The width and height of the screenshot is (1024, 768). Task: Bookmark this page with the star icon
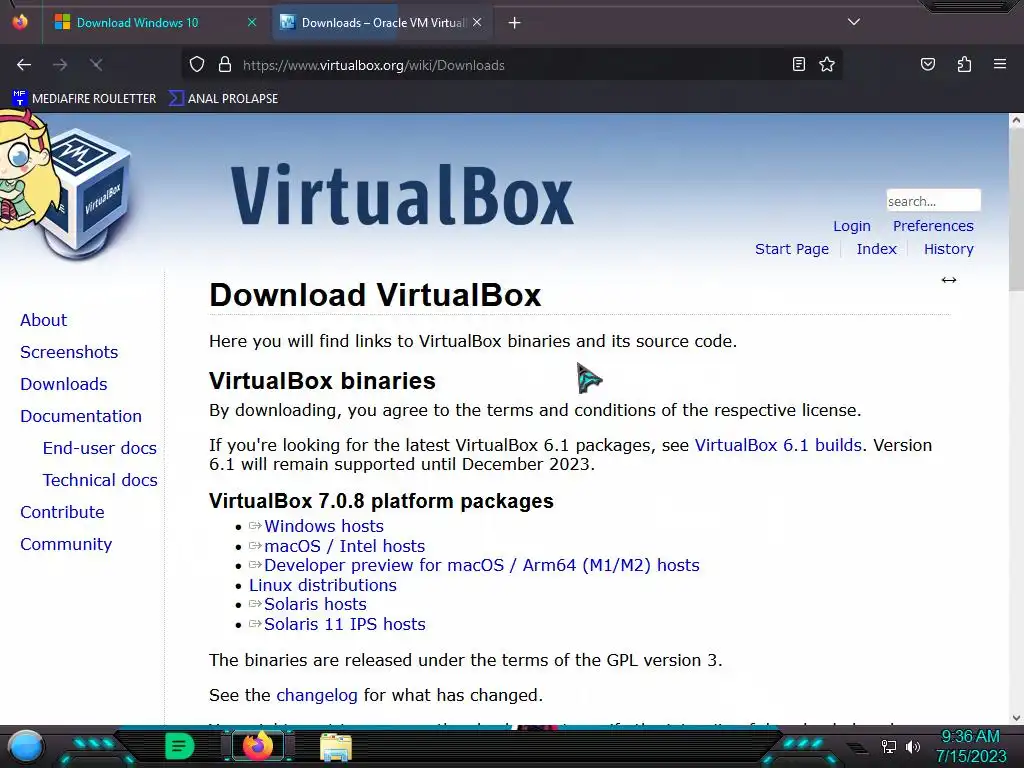[x=827, y=64]
